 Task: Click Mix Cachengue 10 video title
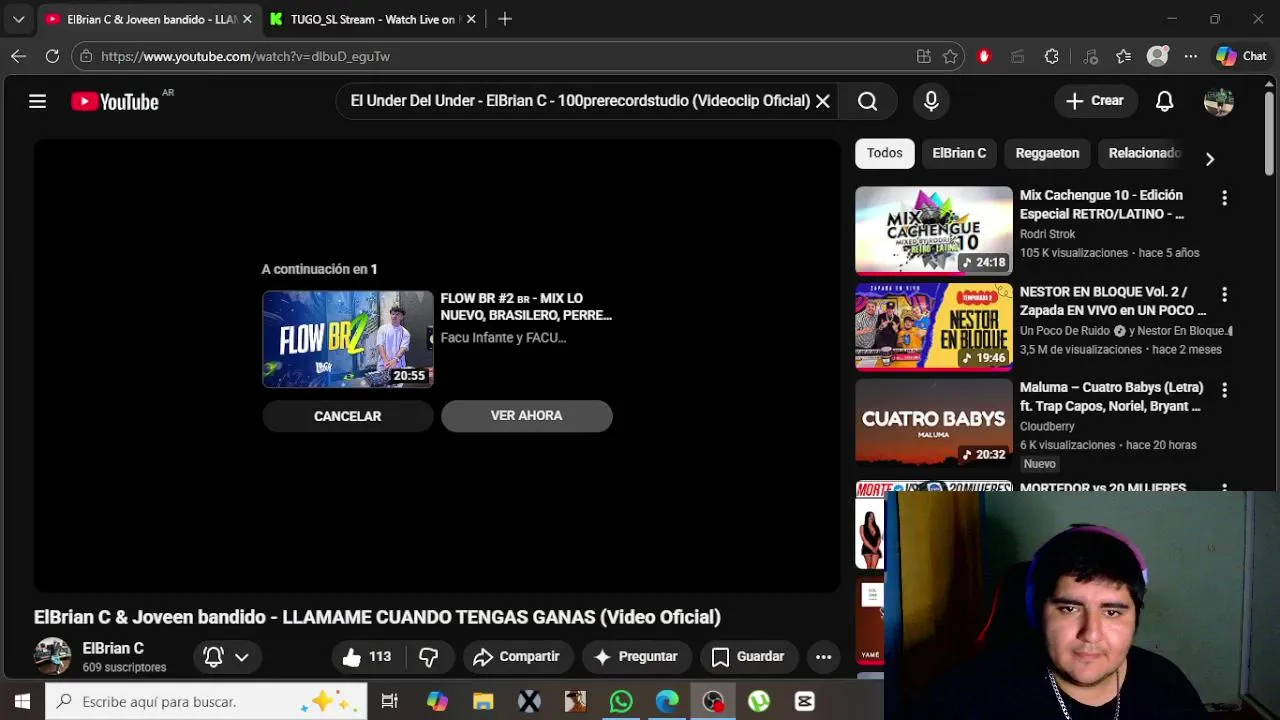[1102, 204]
